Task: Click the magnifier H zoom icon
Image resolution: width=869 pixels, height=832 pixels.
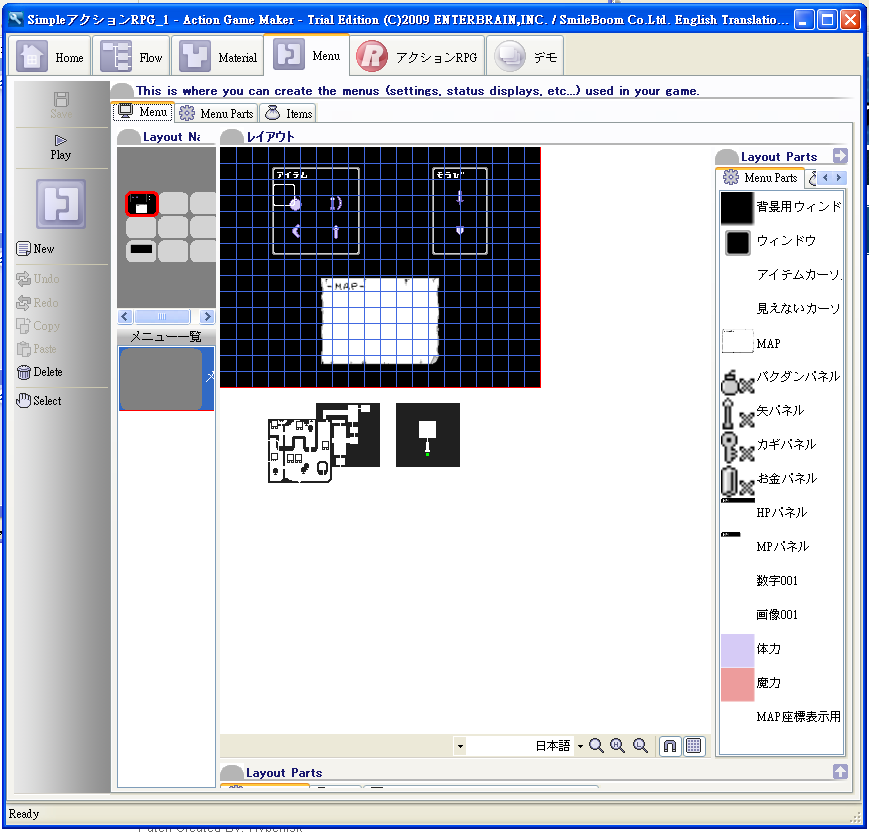Action: tap(618, 746)
